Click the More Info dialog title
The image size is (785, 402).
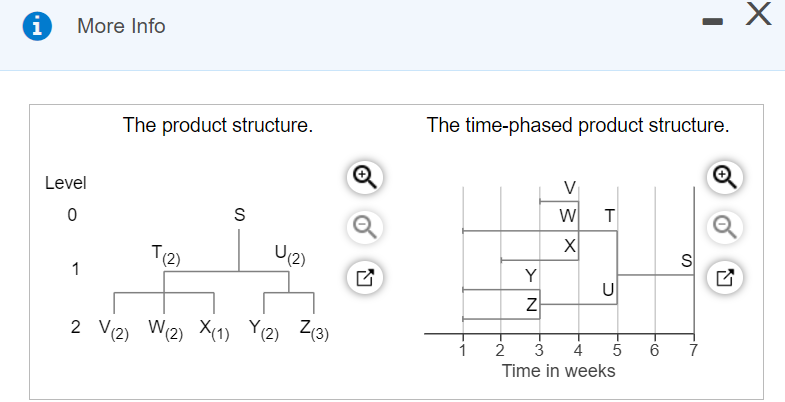(121, 27)
